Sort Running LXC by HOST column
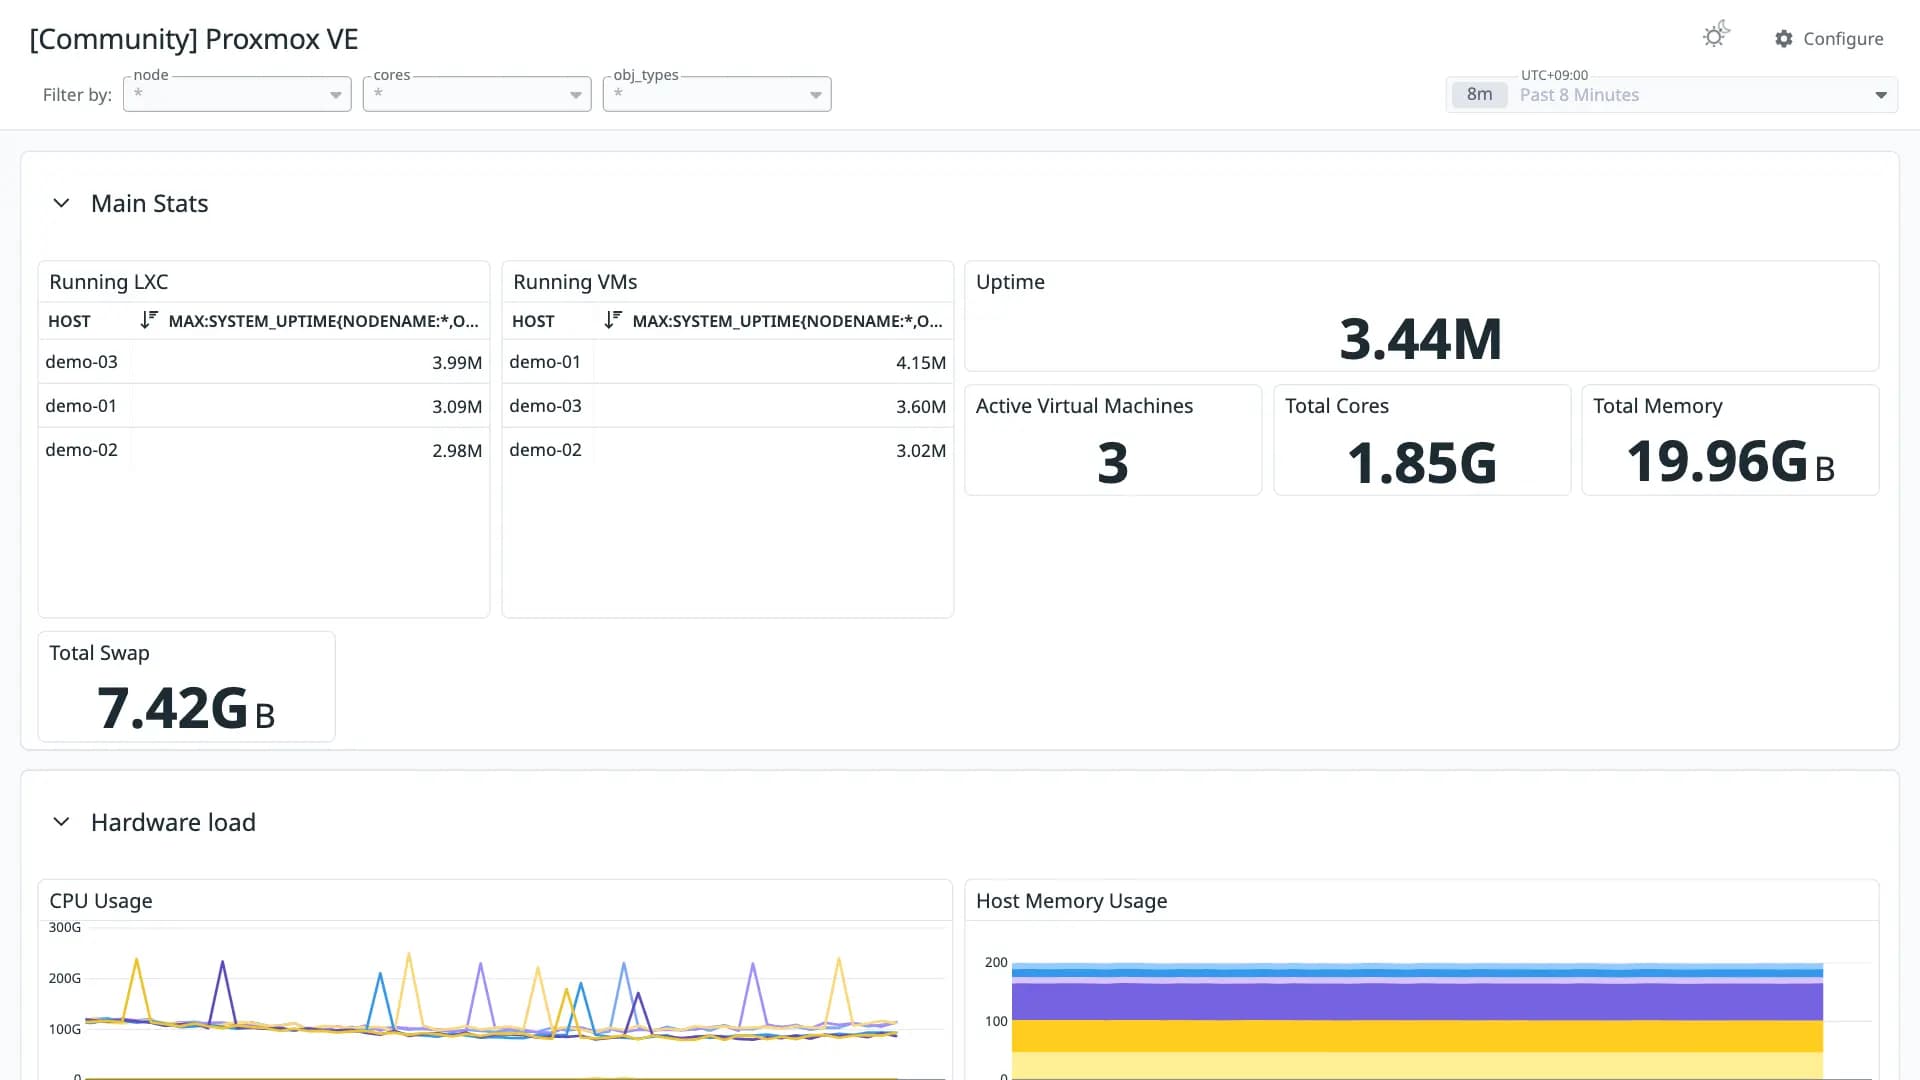 tap(69, 321)
